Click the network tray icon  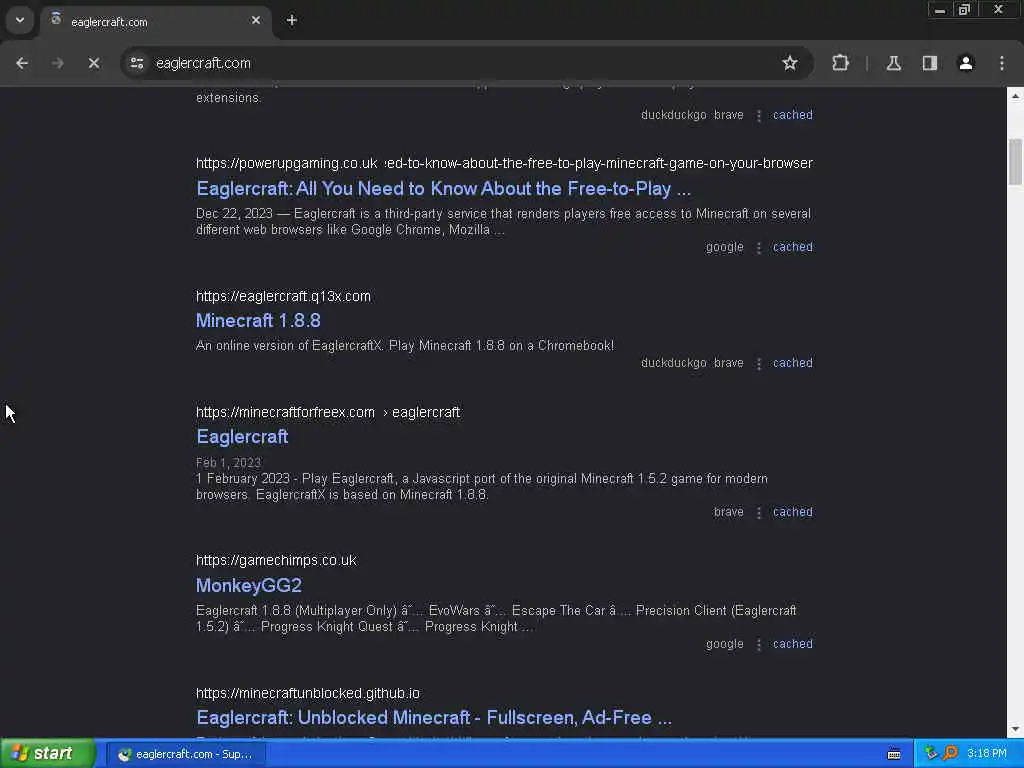(x=932, y=754)
